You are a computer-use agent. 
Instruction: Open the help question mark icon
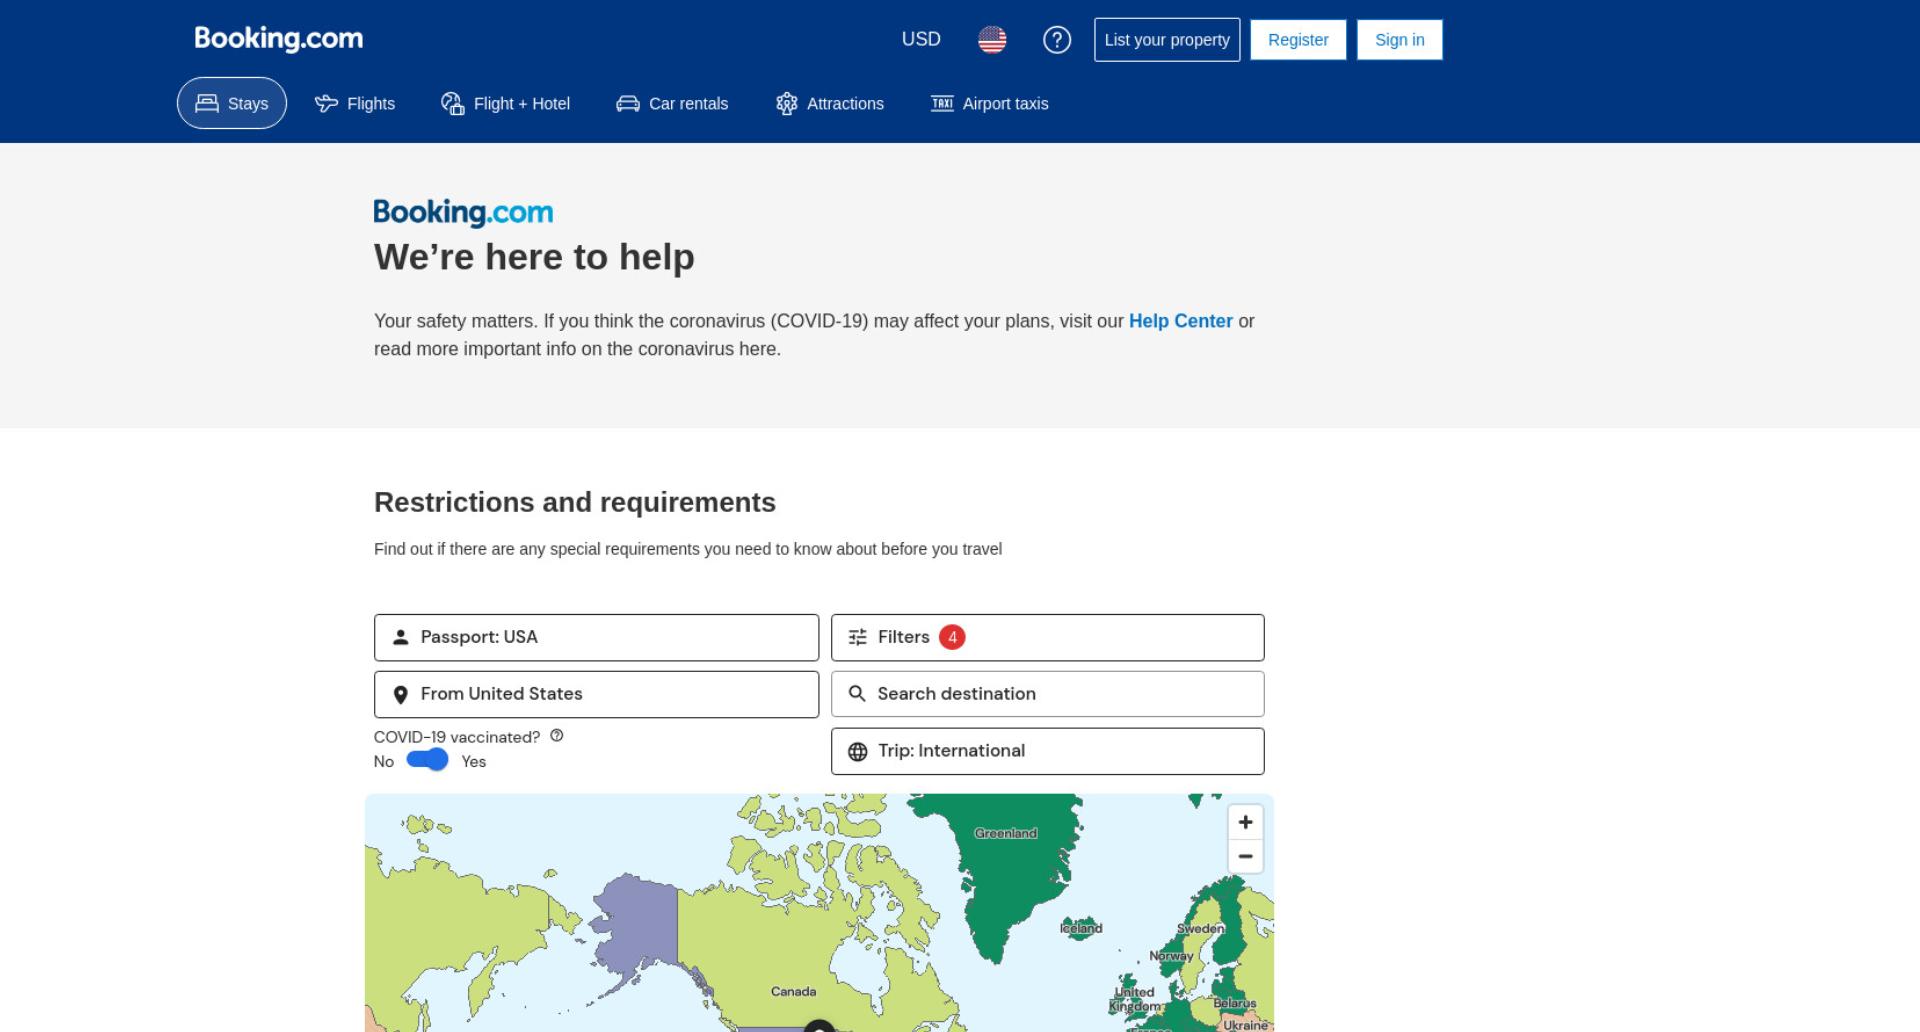click(x=1057, y=40)
